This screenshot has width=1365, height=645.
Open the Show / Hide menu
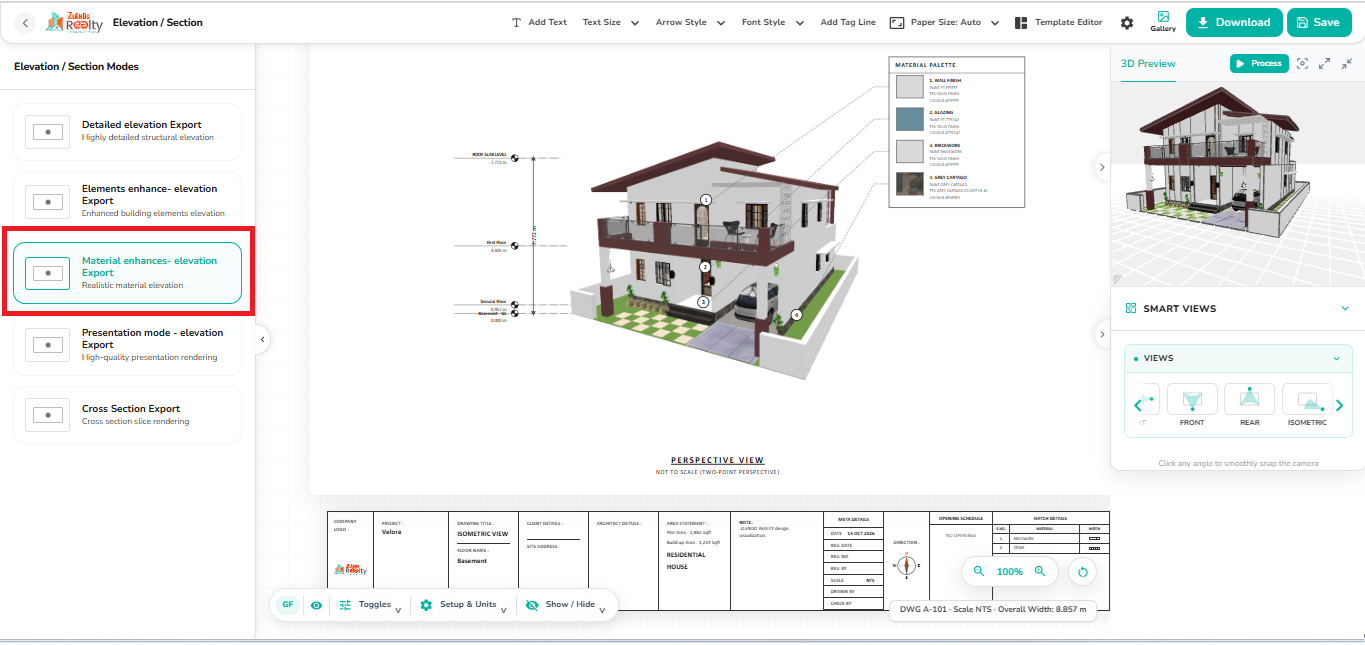click(x=566, y=605)
